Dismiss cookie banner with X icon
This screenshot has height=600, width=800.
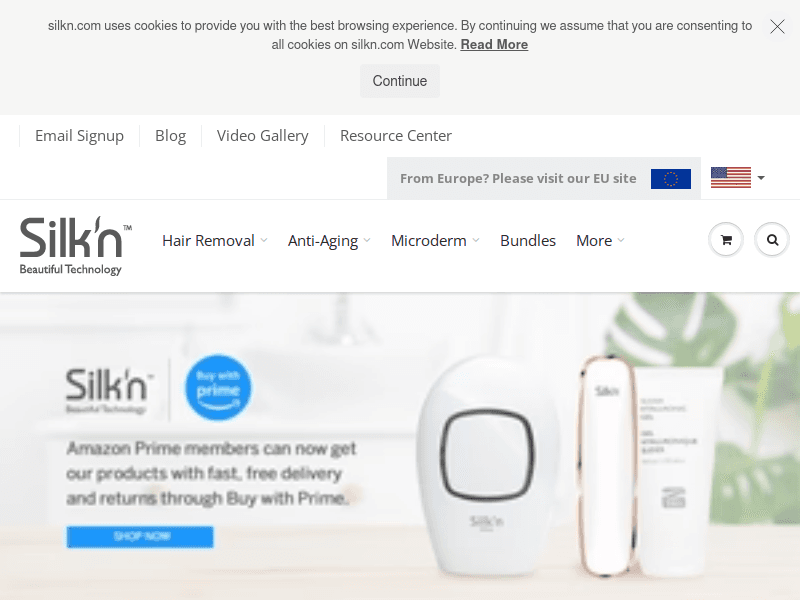(777, 27)
